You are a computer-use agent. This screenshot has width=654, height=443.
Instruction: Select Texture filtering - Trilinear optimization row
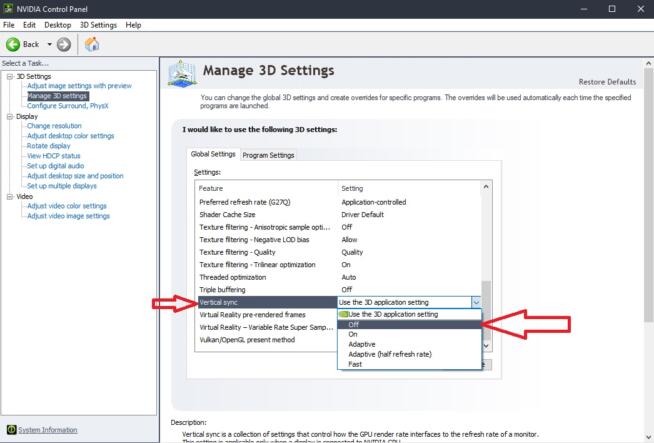point(338,264)
